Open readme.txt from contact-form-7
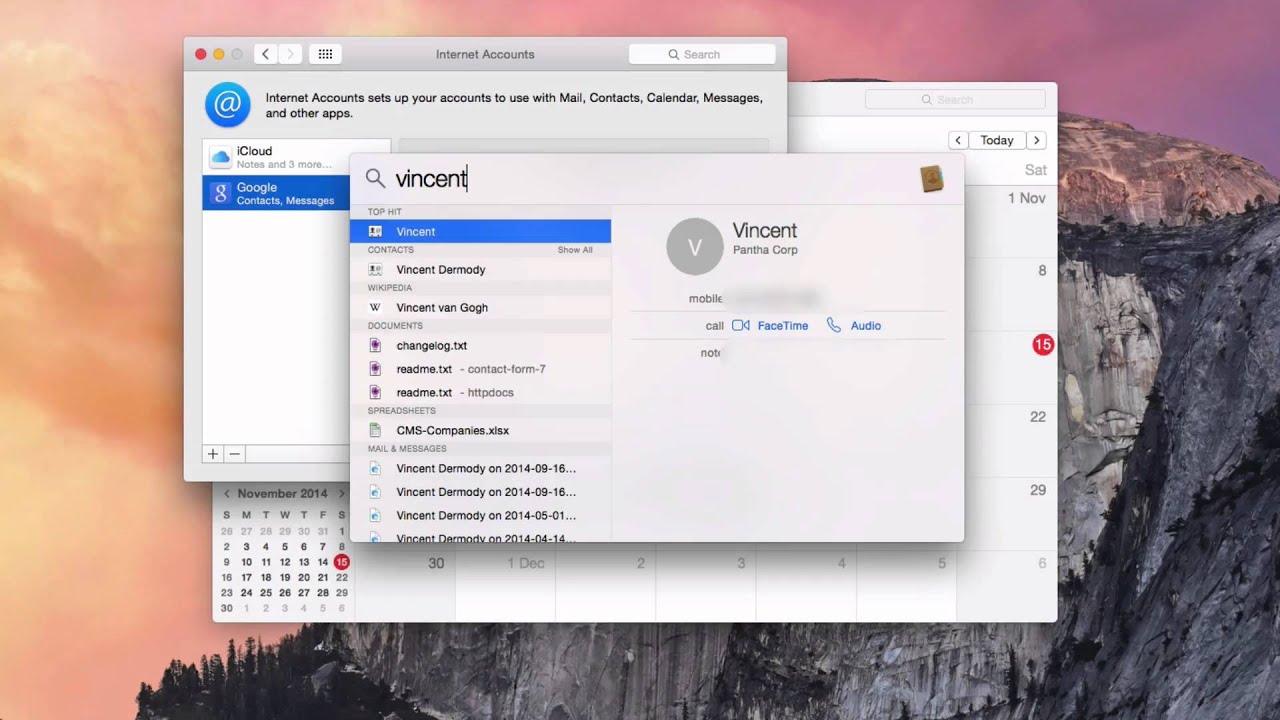 [480, 369]
